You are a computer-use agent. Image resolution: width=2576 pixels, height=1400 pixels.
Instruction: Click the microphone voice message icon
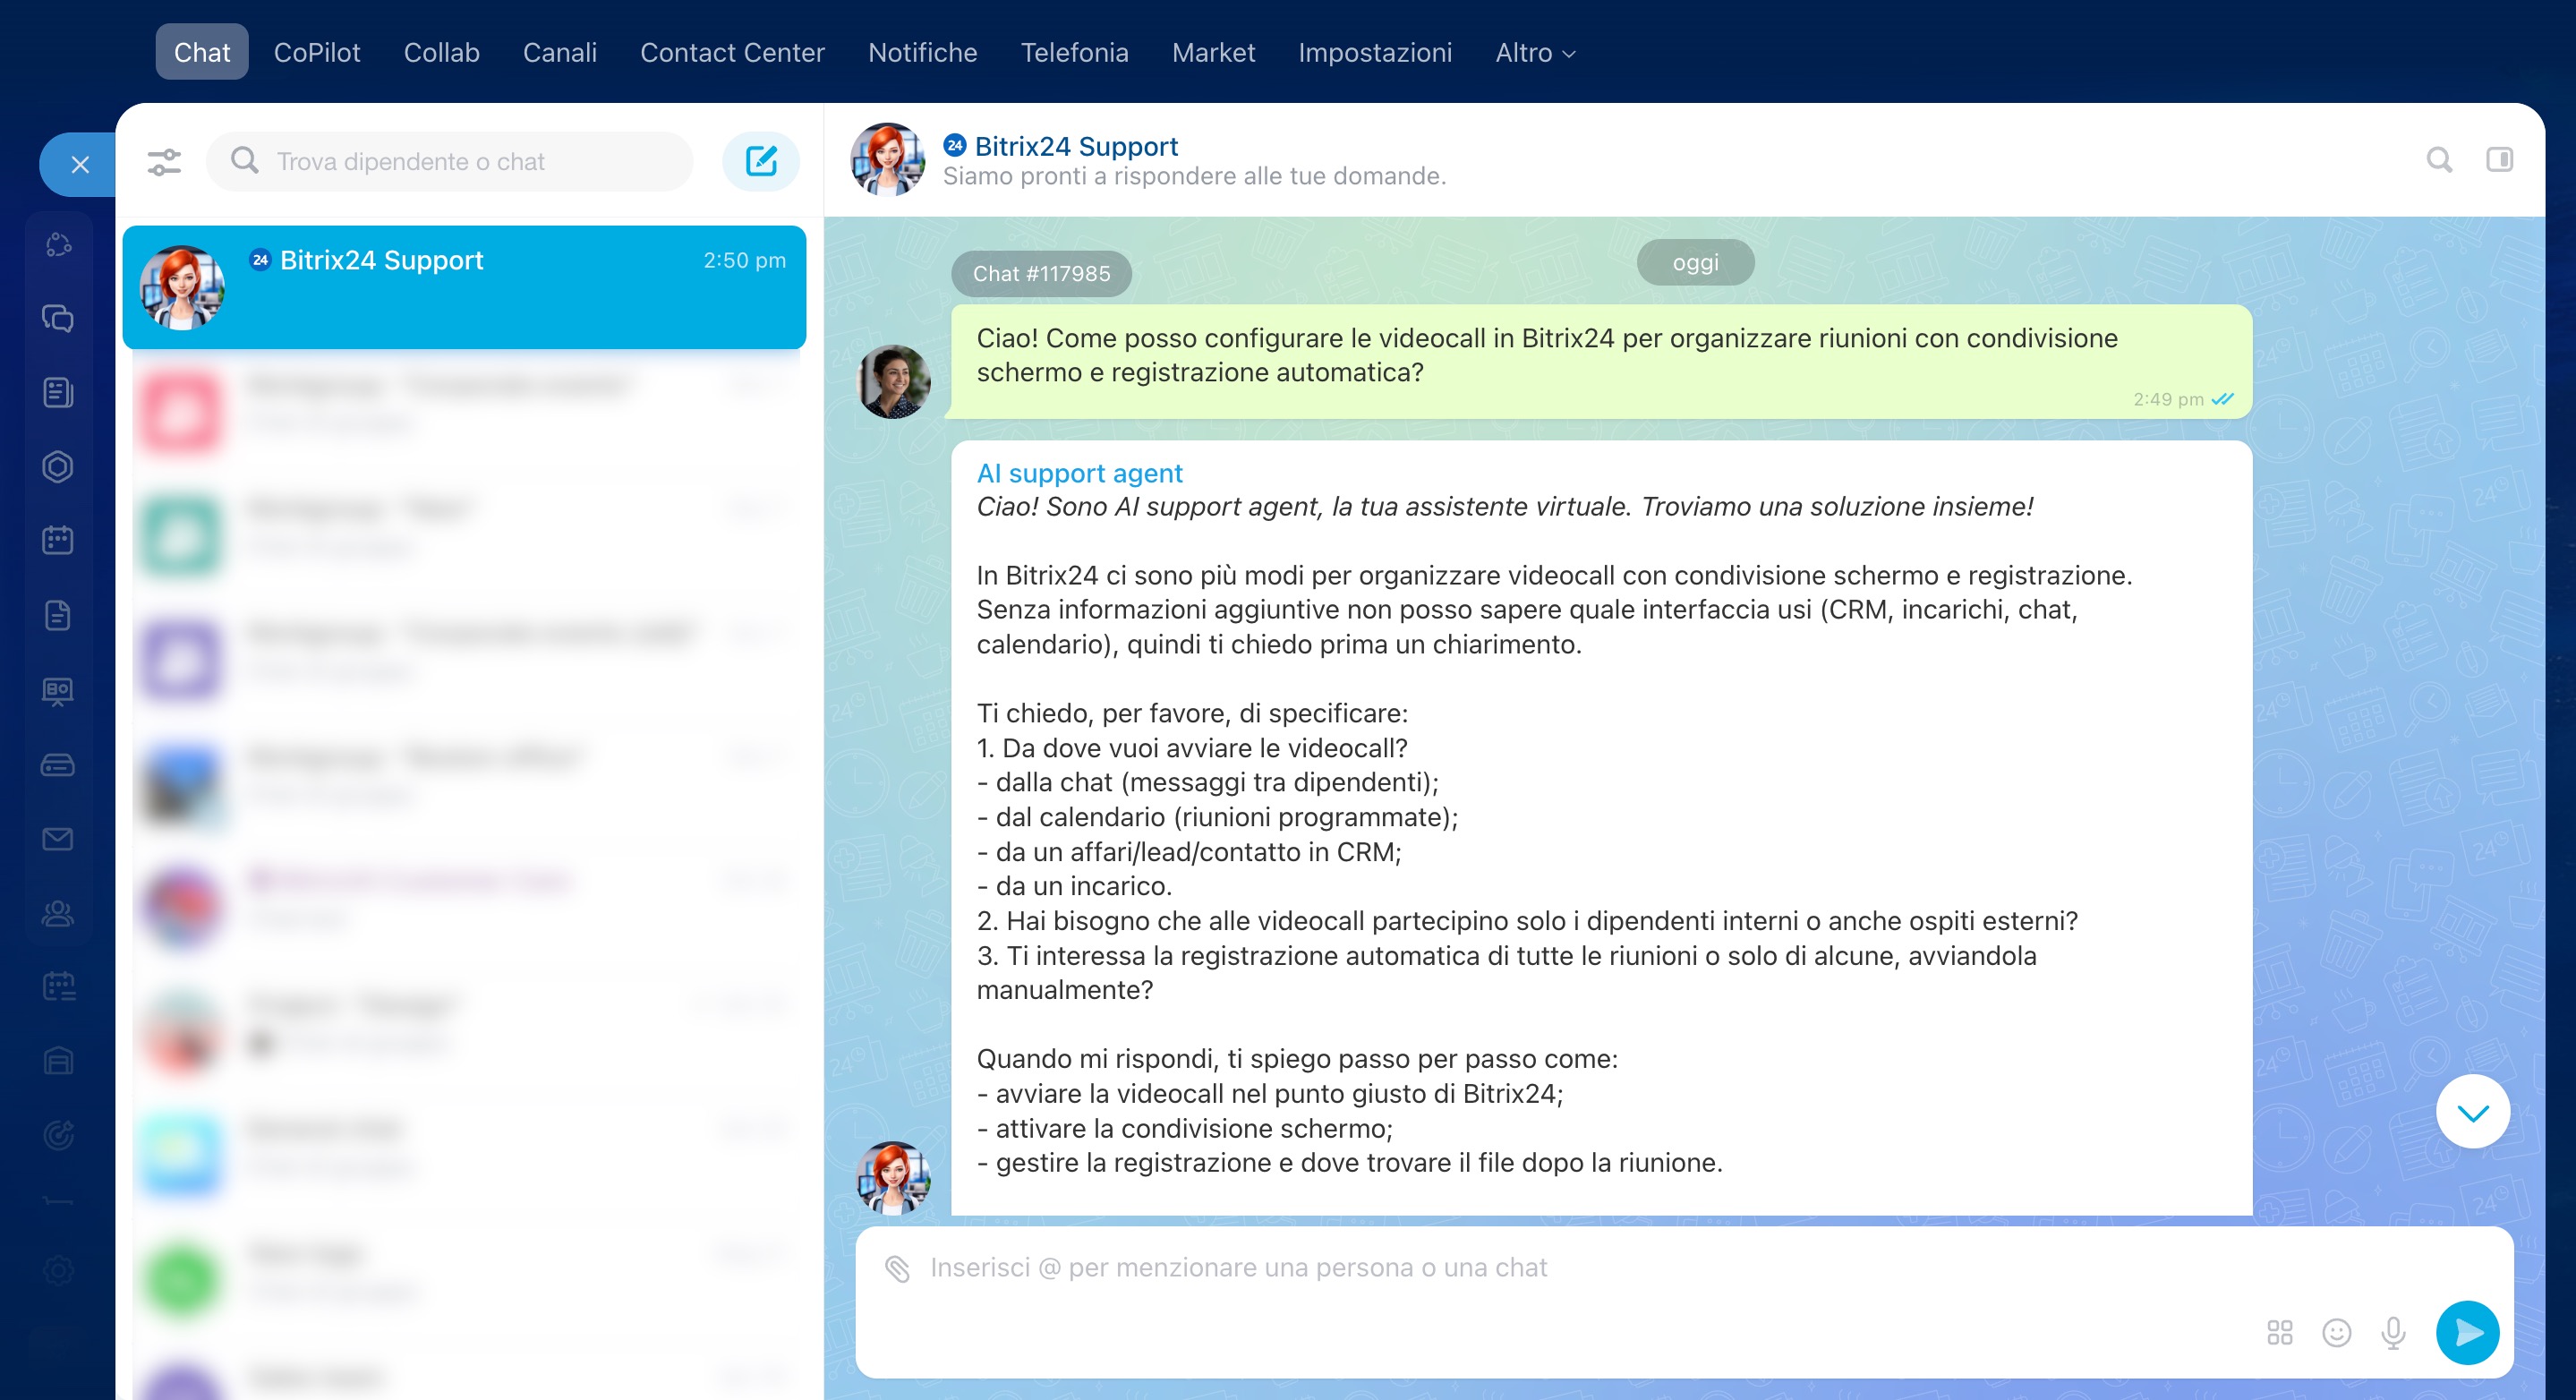2393,1332
